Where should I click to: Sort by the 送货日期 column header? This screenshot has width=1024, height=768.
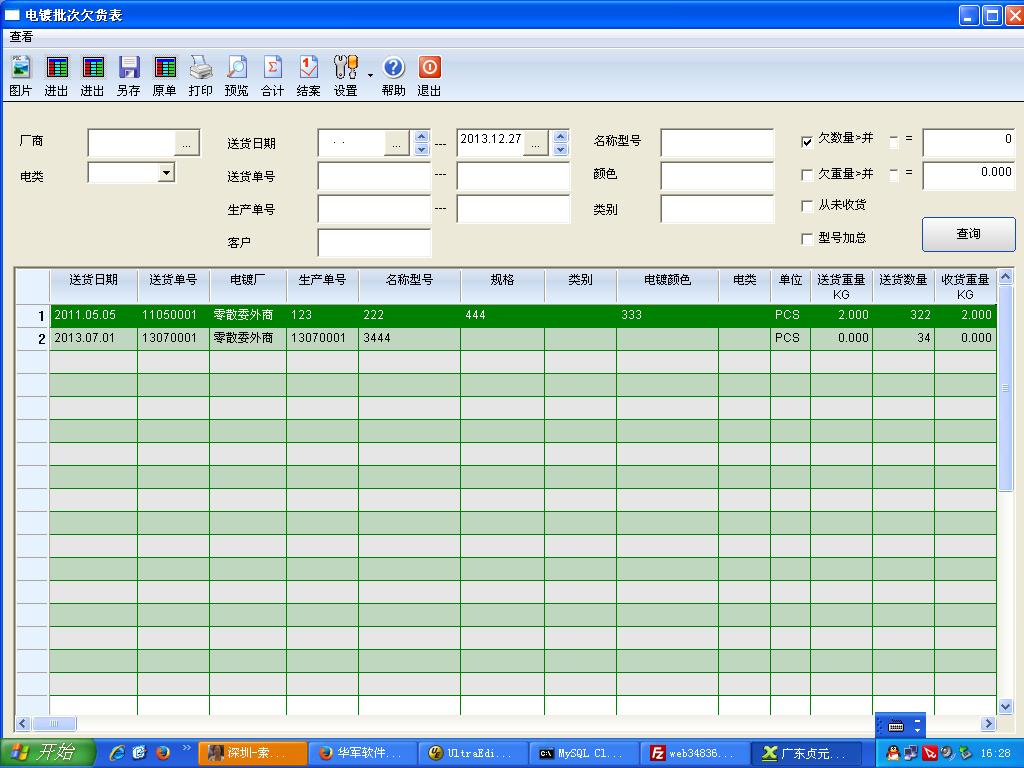pos(93,286)
